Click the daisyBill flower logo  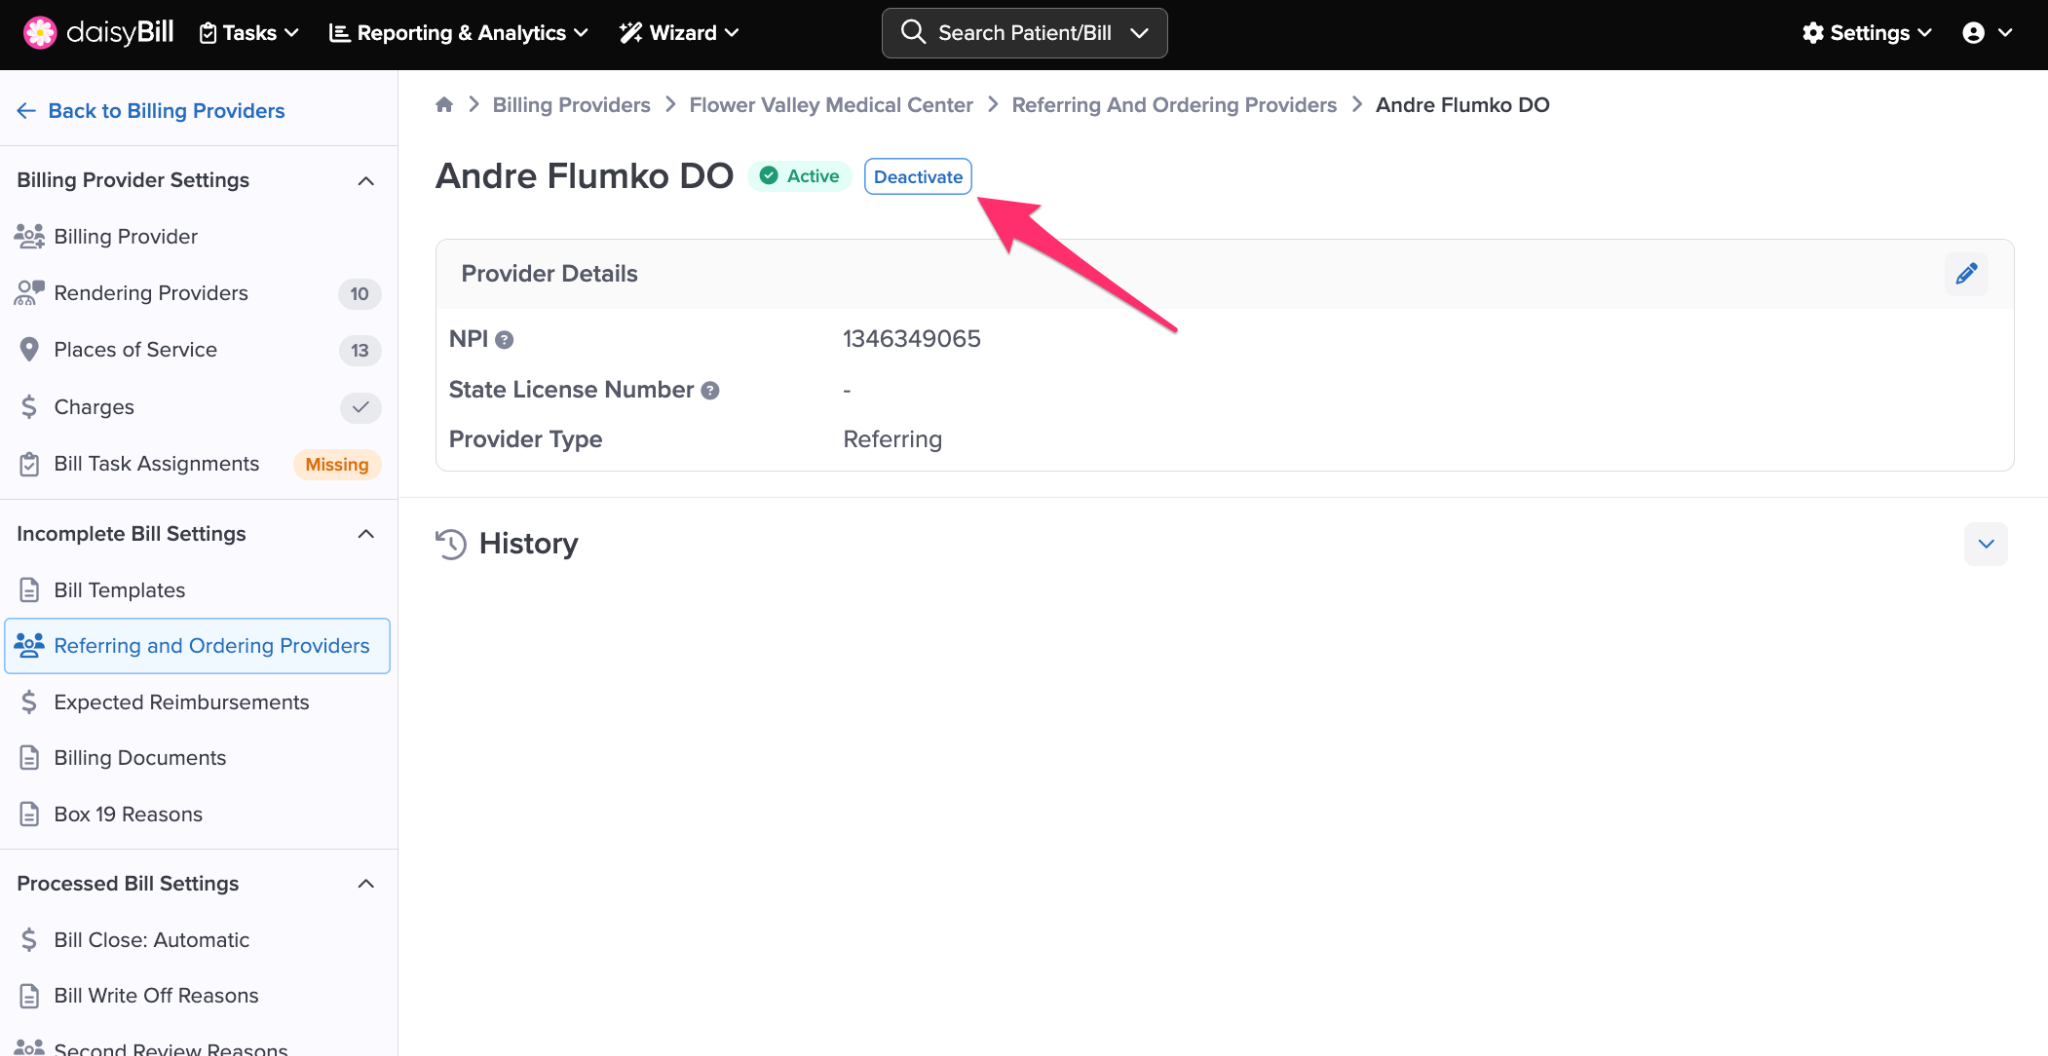40,33
